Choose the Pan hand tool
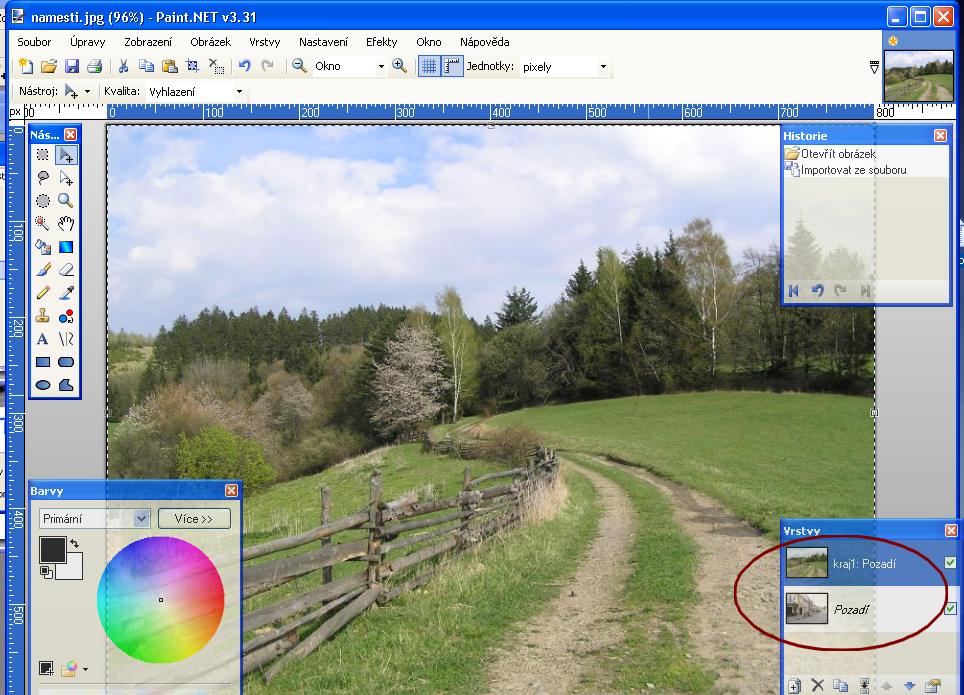Viewport: 964px width, 695px height. 66,223
